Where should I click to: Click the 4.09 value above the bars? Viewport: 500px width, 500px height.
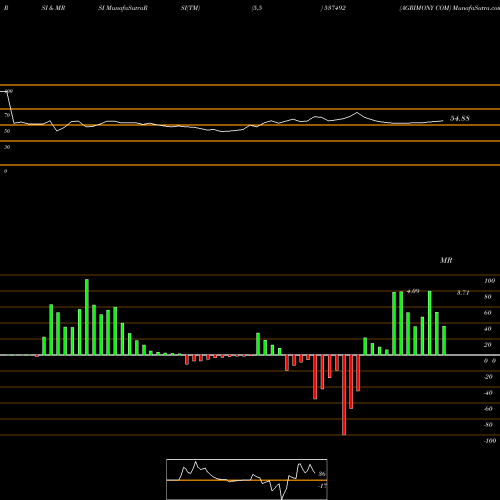(x=413, y=291)
